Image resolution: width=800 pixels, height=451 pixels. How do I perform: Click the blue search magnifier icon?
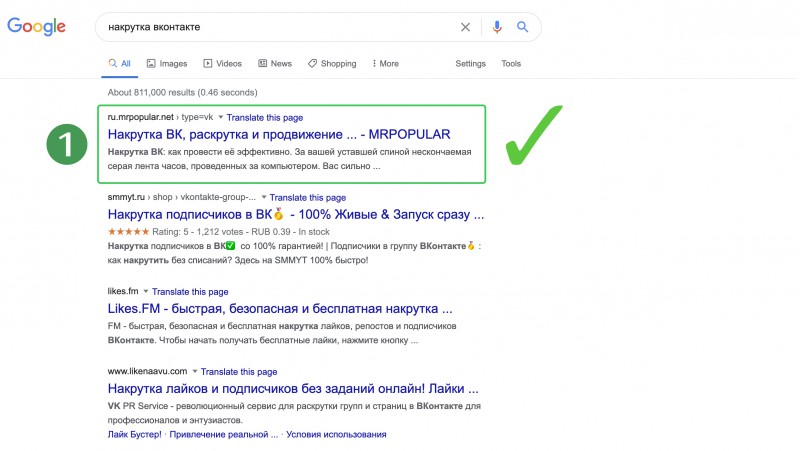pyautogui.click(x=522, y=27)
